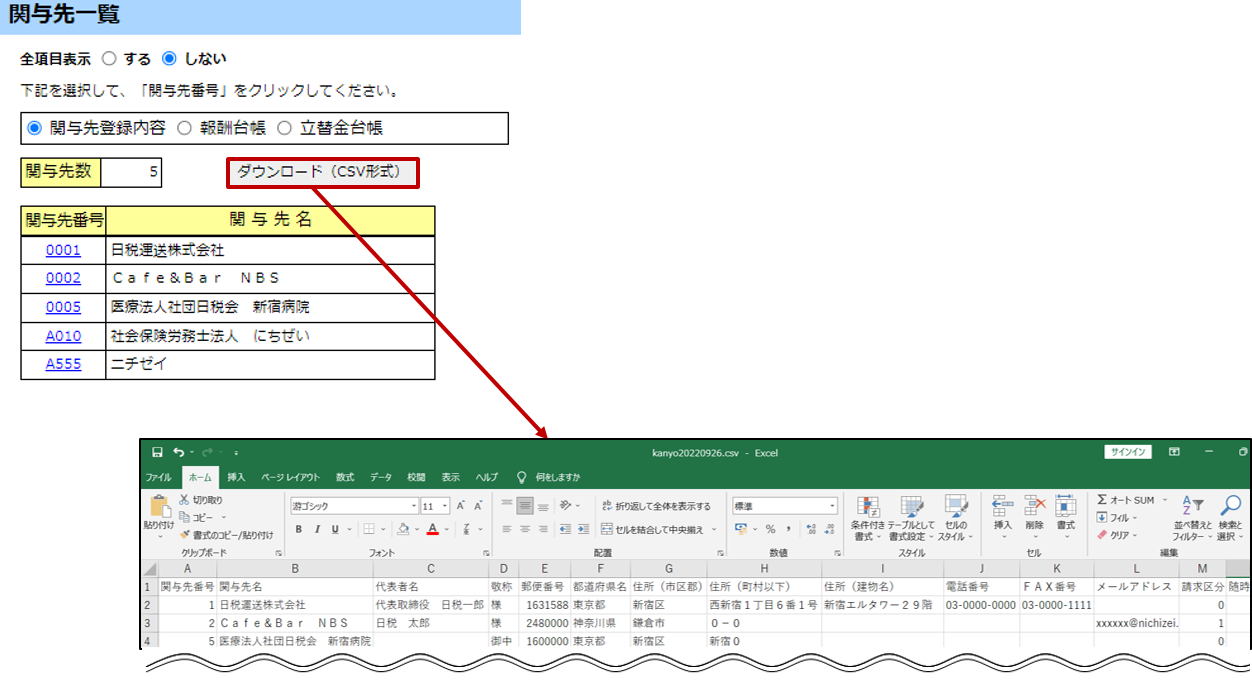This screenshot has width=1252, height=696.
Task: Select the 報酬台帳 radio button
Action: pyautogui.click(x=184, y=128)
